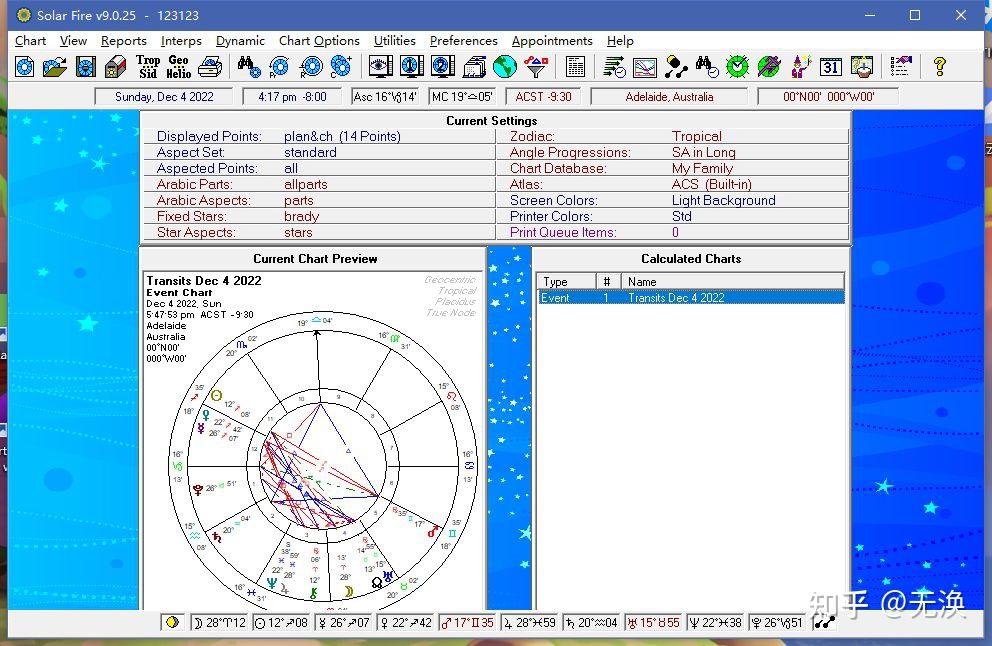Image resolution: width=992 pixels, height=646 pixels.
Task: Click the date field Sunday, Dec 4 2022
Action: (164, 97)
